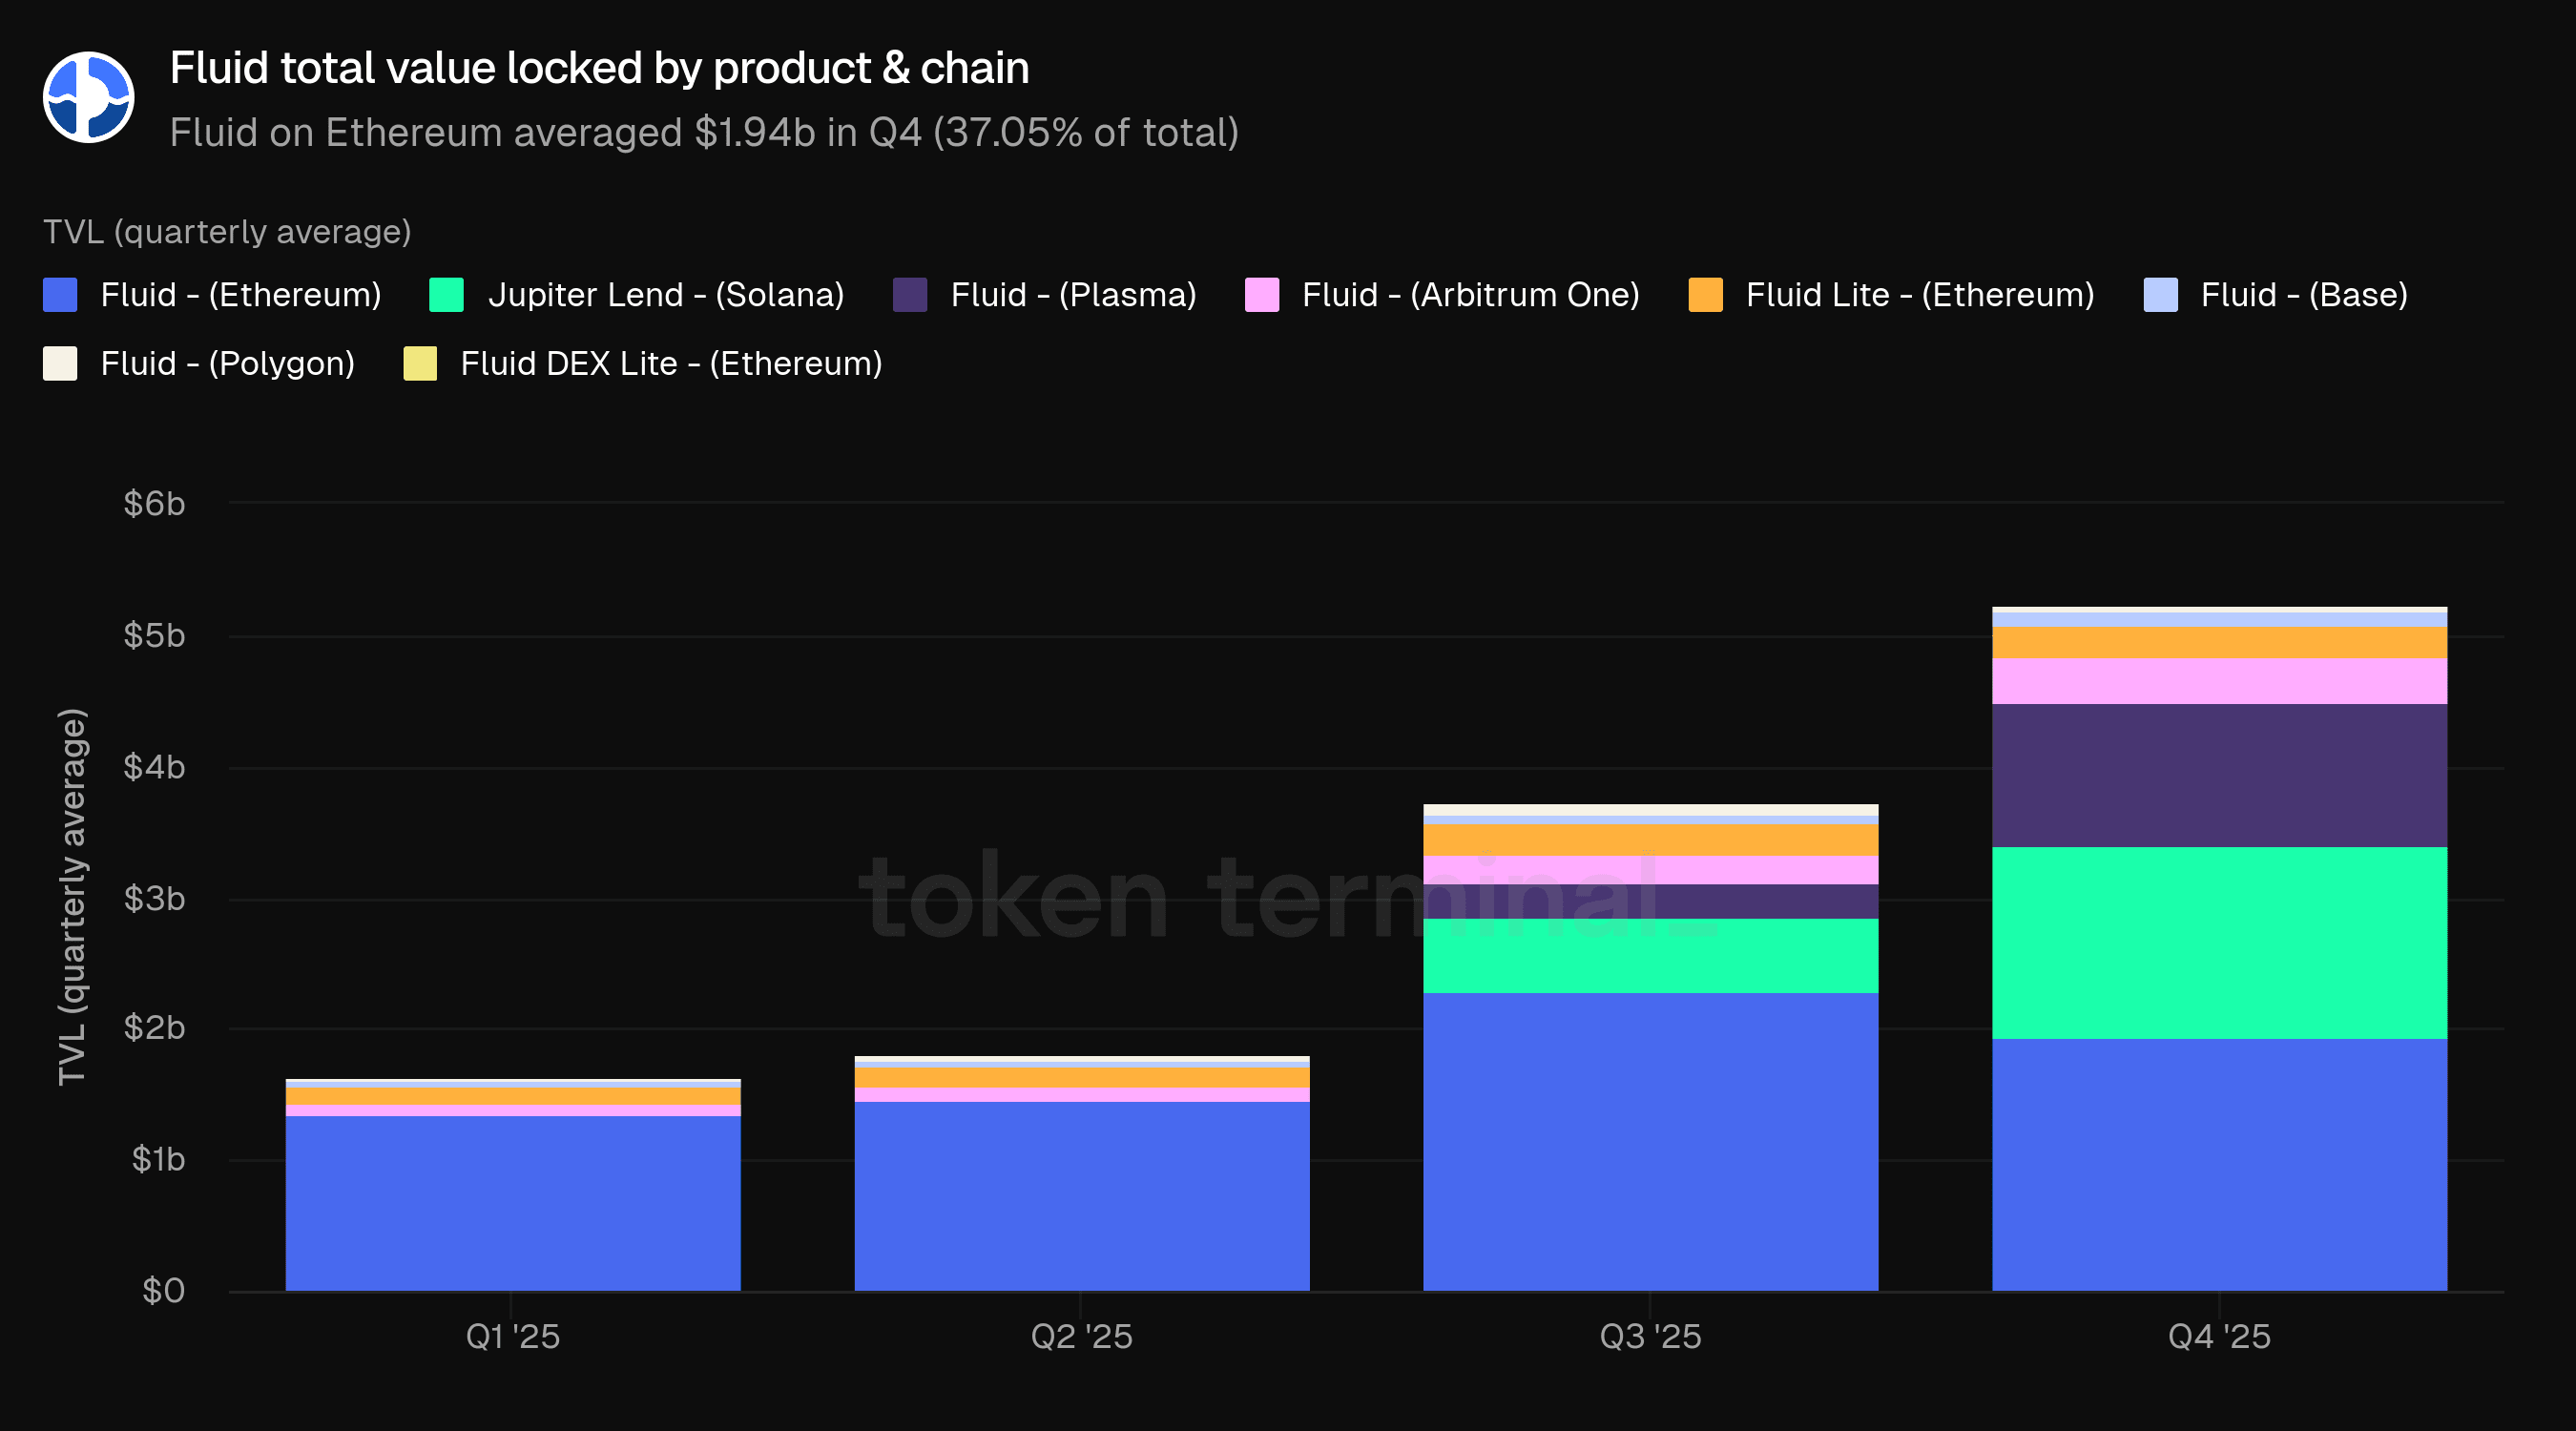Click the Fluid - (Plasma) purple legend swatch
Viewport: 2576px width, 1431px height.
(x=909, y=295)
